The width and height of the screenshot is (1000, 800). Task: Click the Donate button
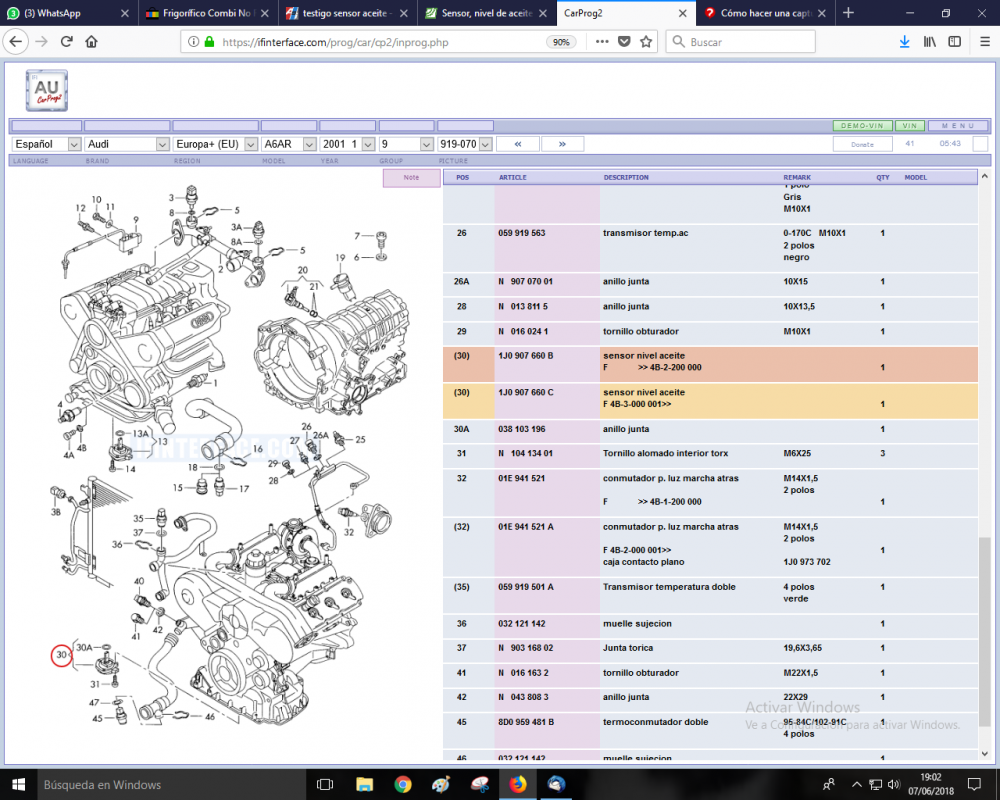click(x=862, y=144)
